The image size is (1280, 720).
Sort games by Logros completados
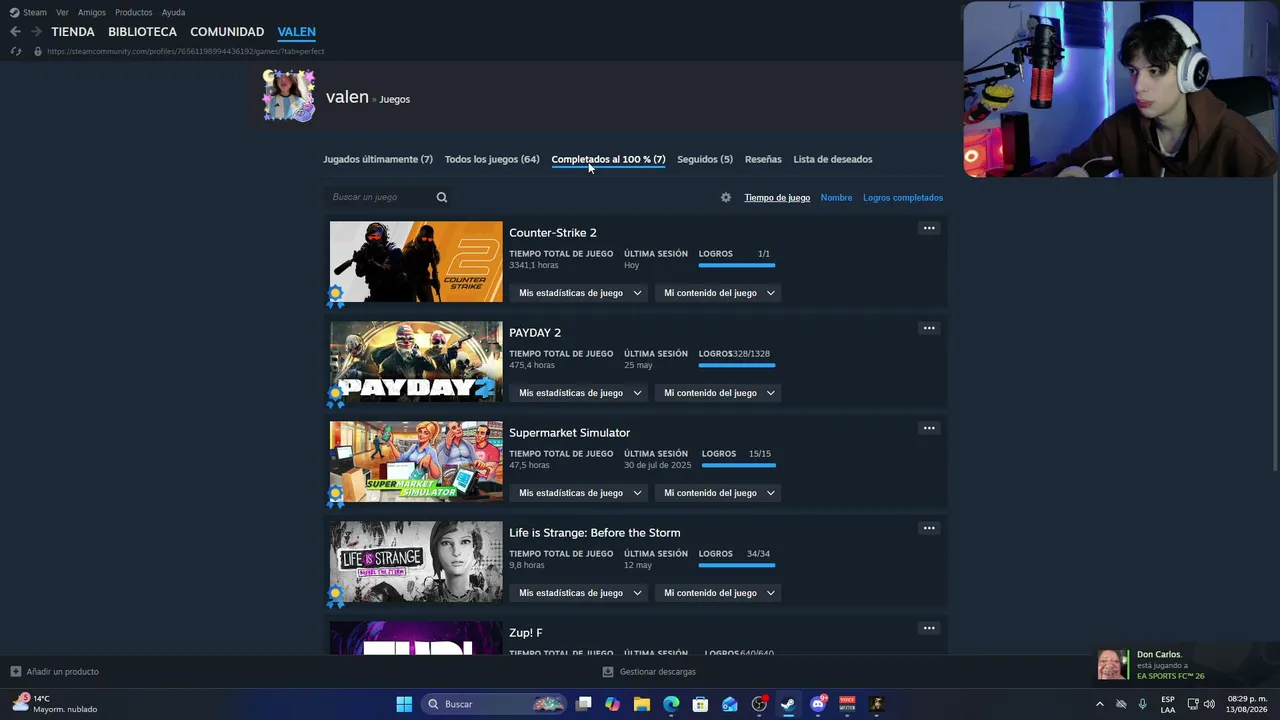point(903,198)
